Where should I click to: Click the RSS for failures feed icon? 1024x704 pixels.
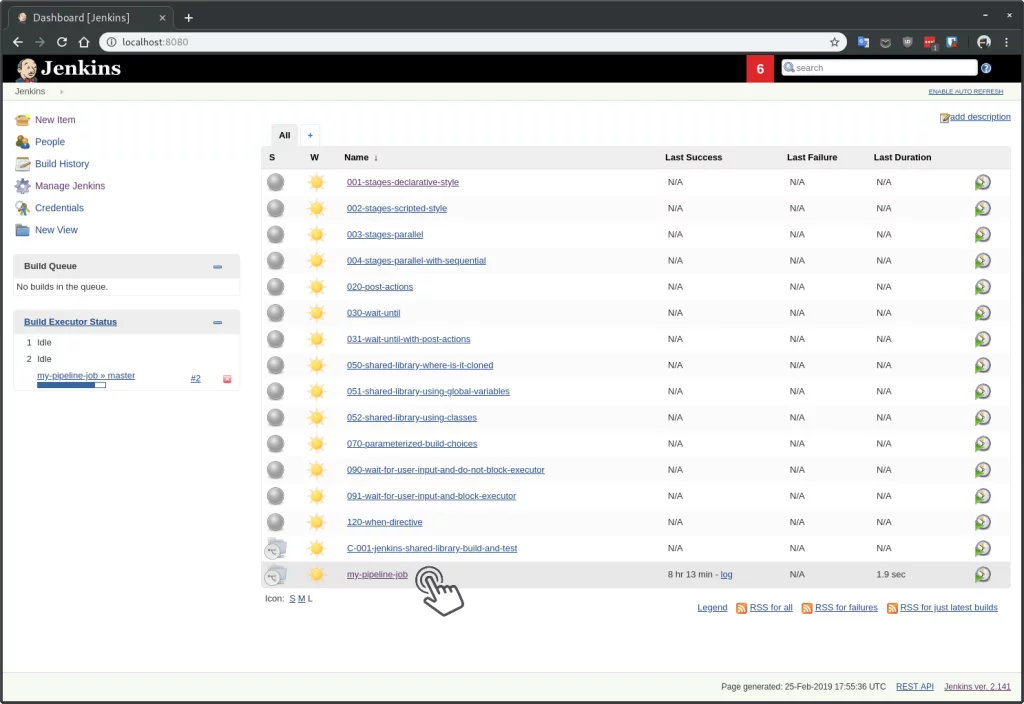tap(807, 609)
